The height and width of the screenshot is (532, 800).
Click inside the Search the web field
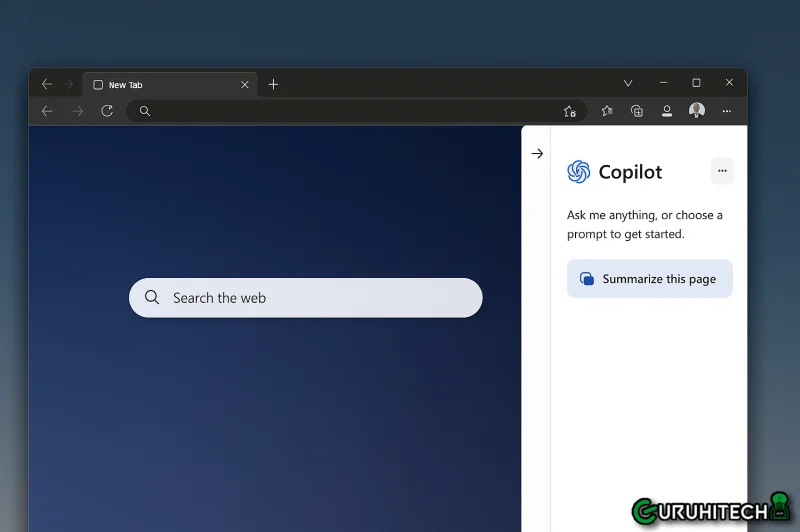coord(320,298)
